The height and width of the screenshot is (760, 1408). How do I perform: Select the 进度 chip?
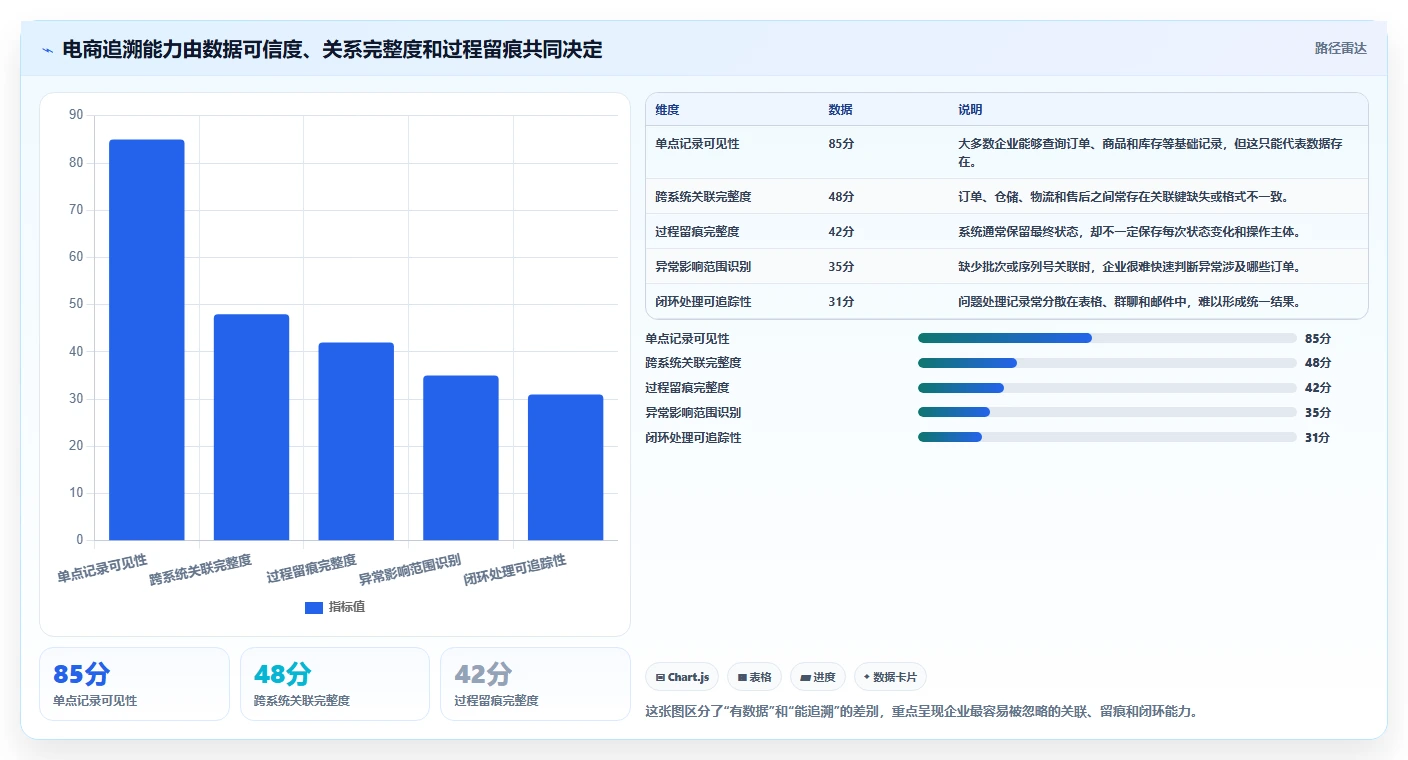coord(818,677)
